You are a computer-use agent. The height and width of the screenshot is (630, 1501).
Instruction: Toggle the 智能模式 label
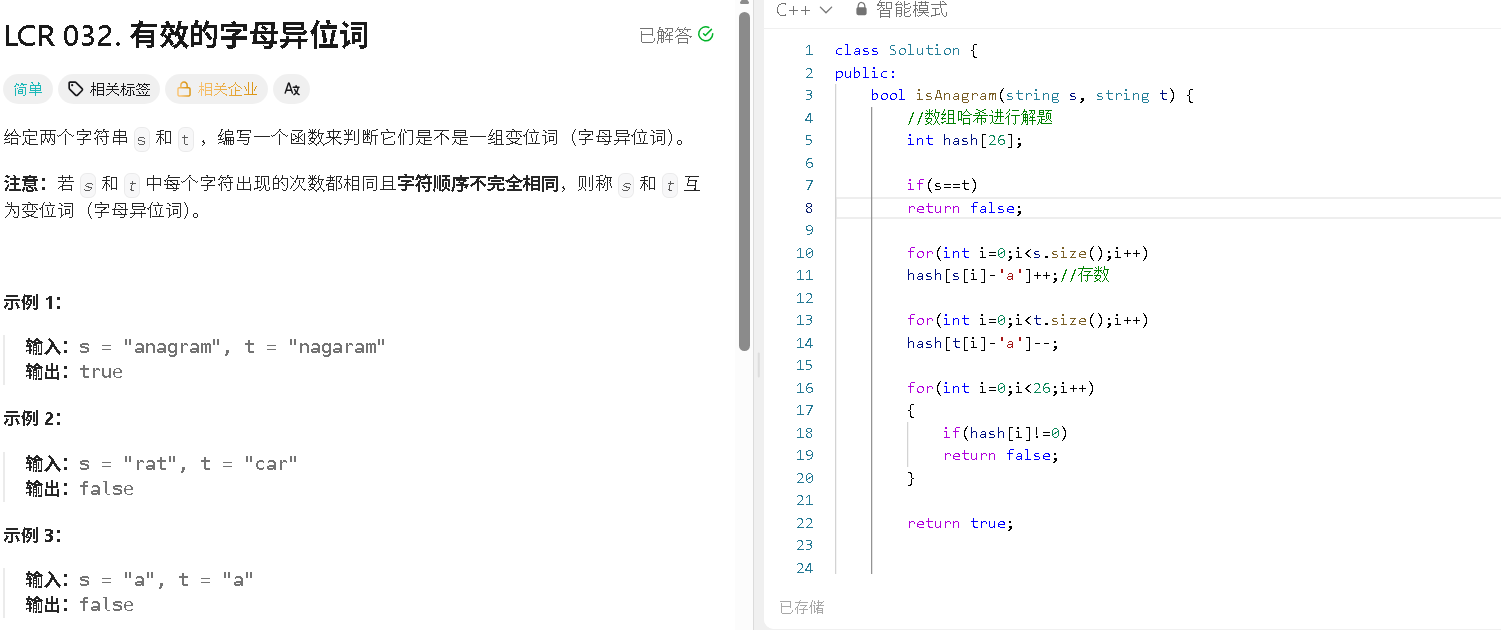(x=911, y=10)
